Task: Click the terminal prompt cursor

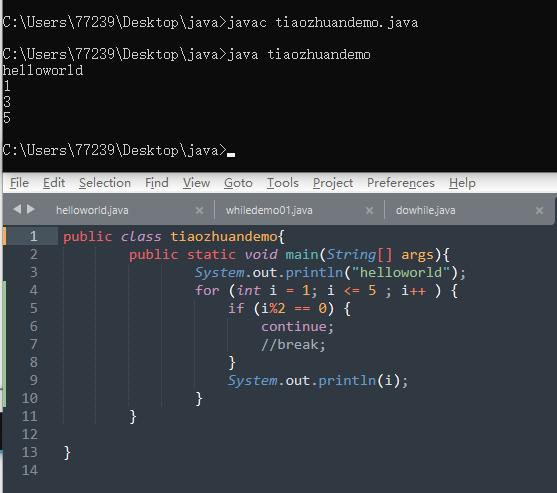Action: [x=231, y=155]
